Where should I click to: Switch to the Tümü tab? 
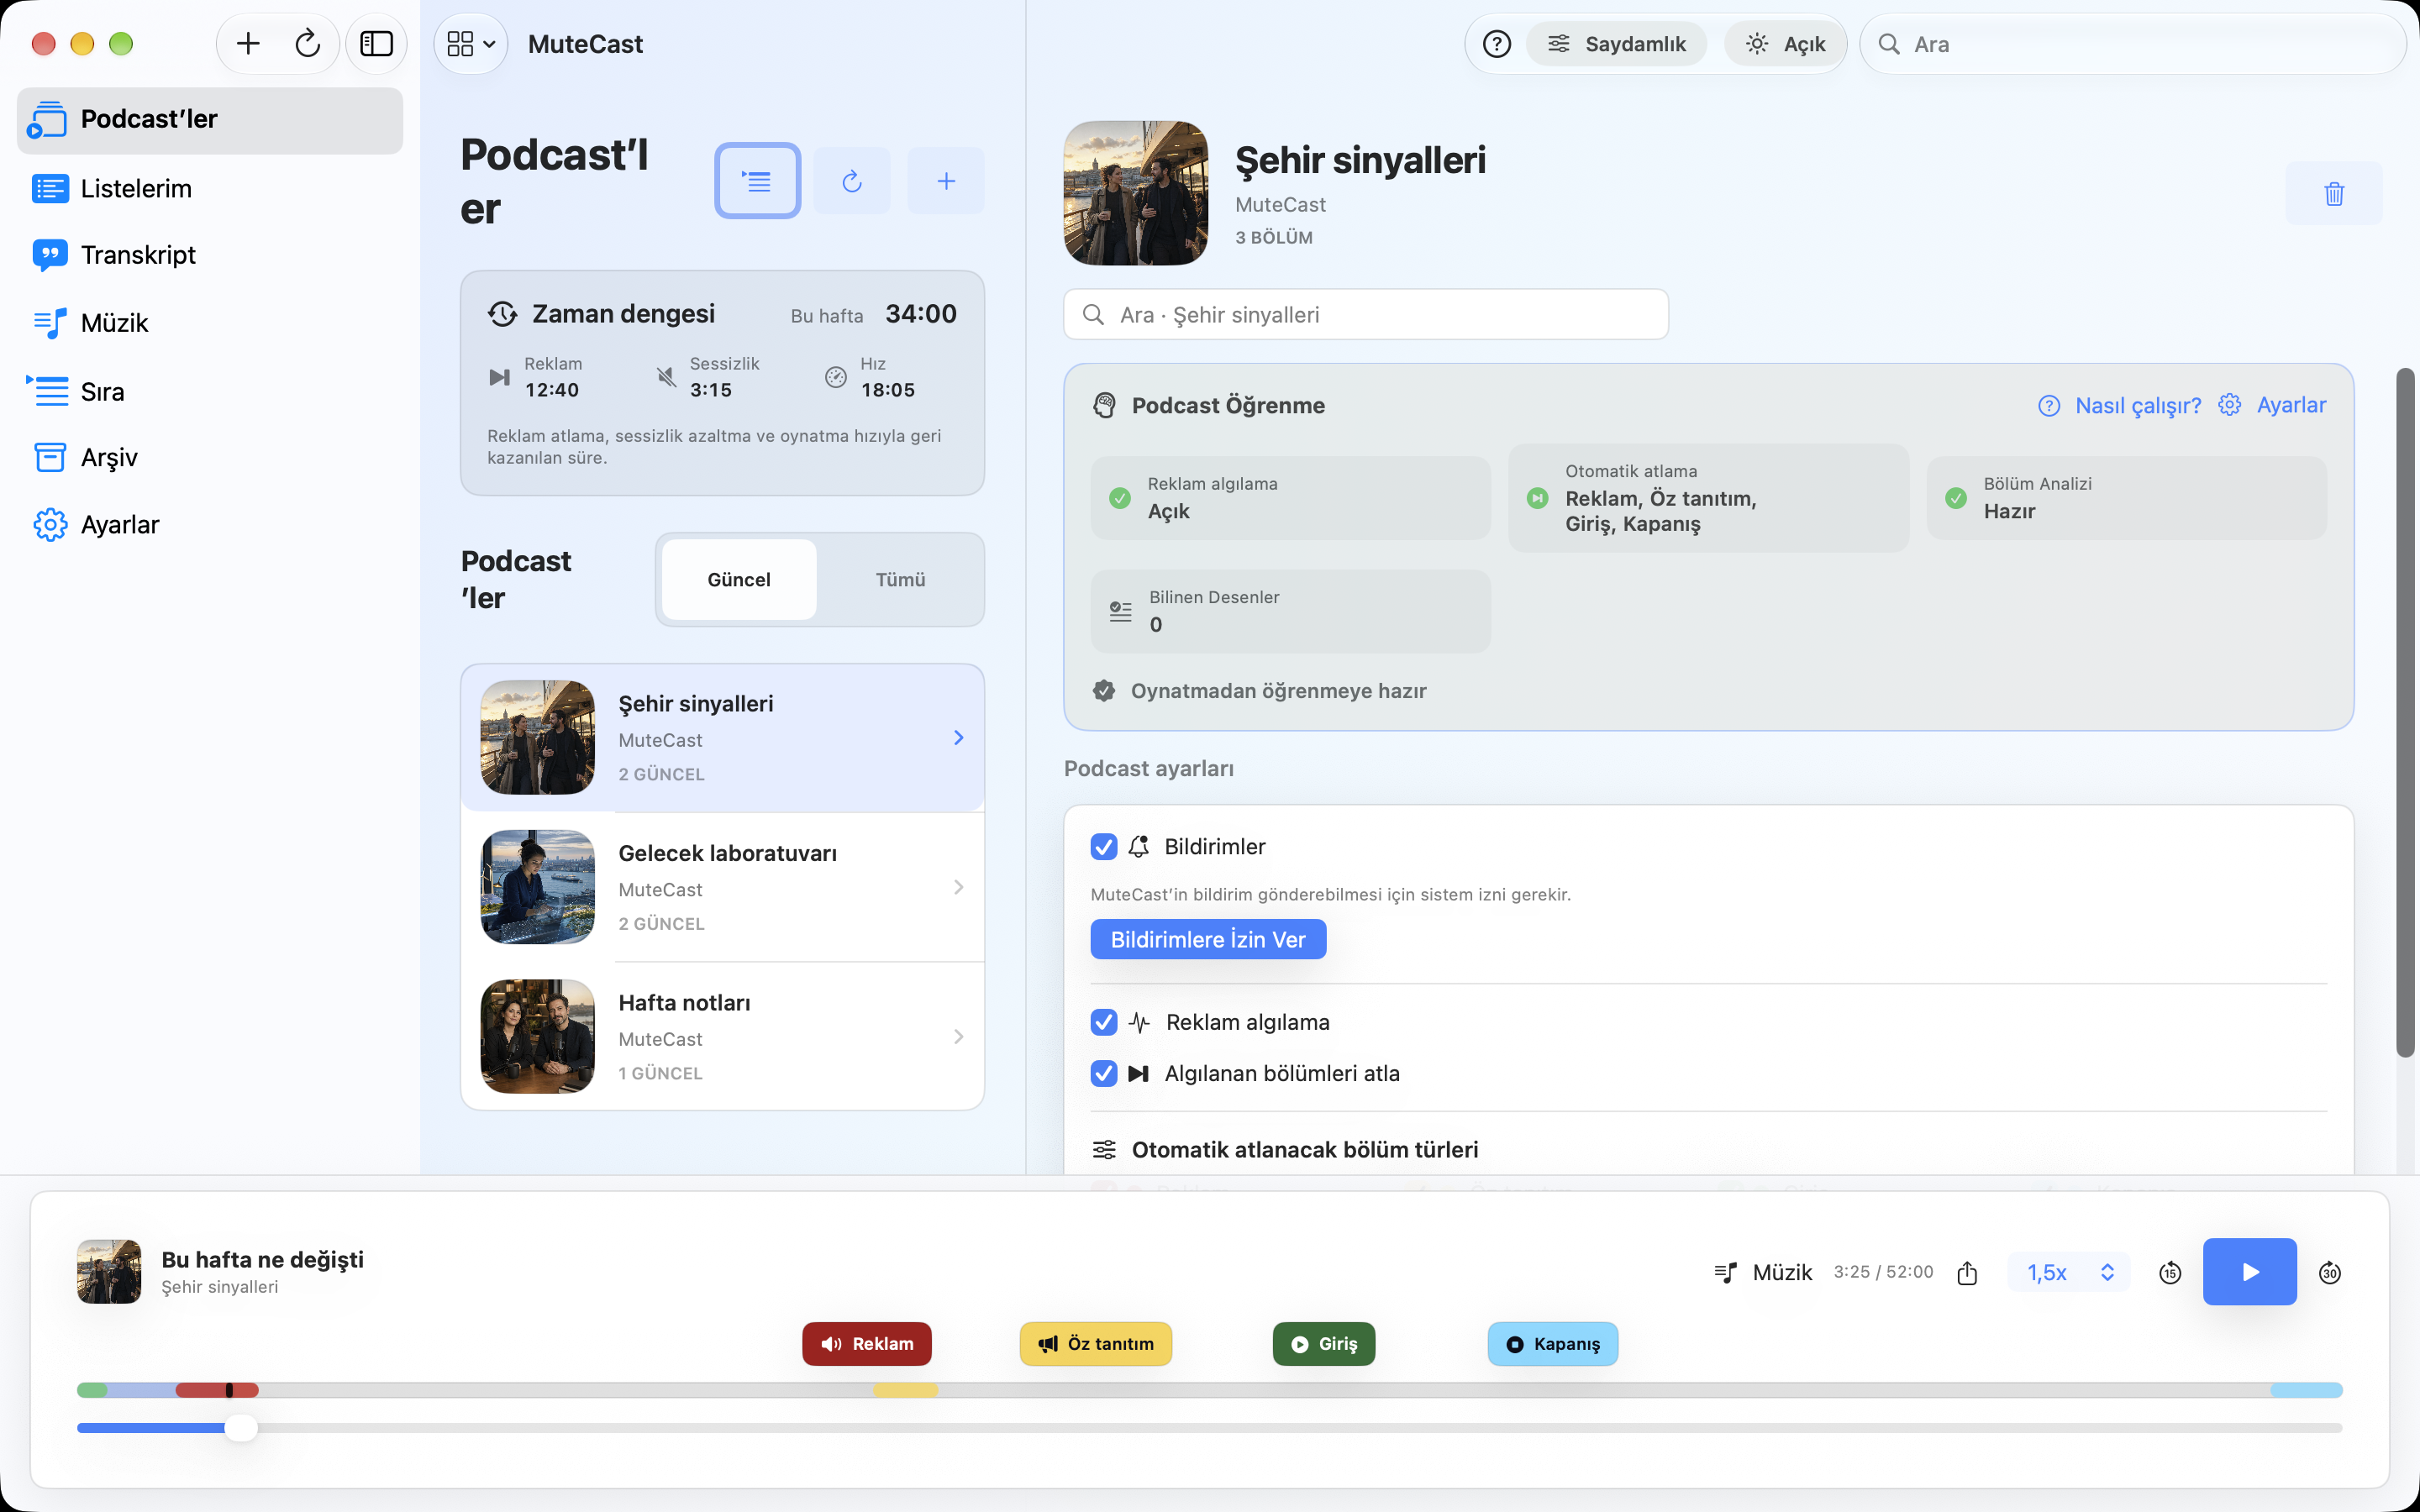pyautogui.click(x=900, y=580)
